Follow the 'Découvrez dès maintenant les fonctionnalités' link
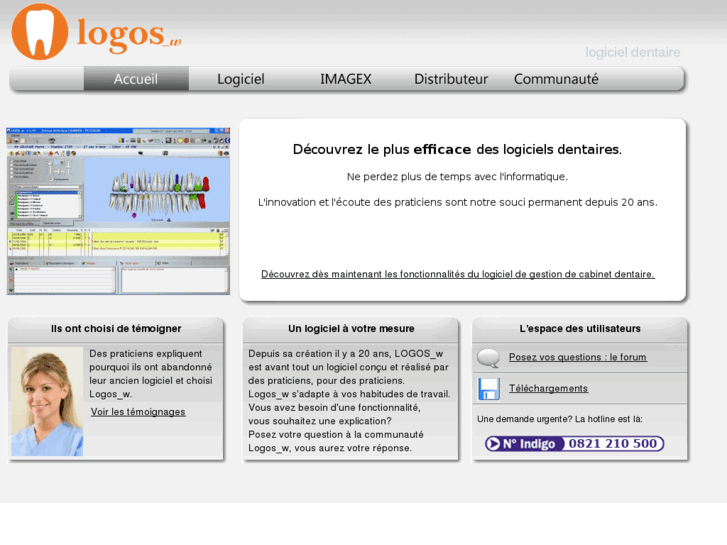This screenshot has height=545, width=727. pos(458,274)
